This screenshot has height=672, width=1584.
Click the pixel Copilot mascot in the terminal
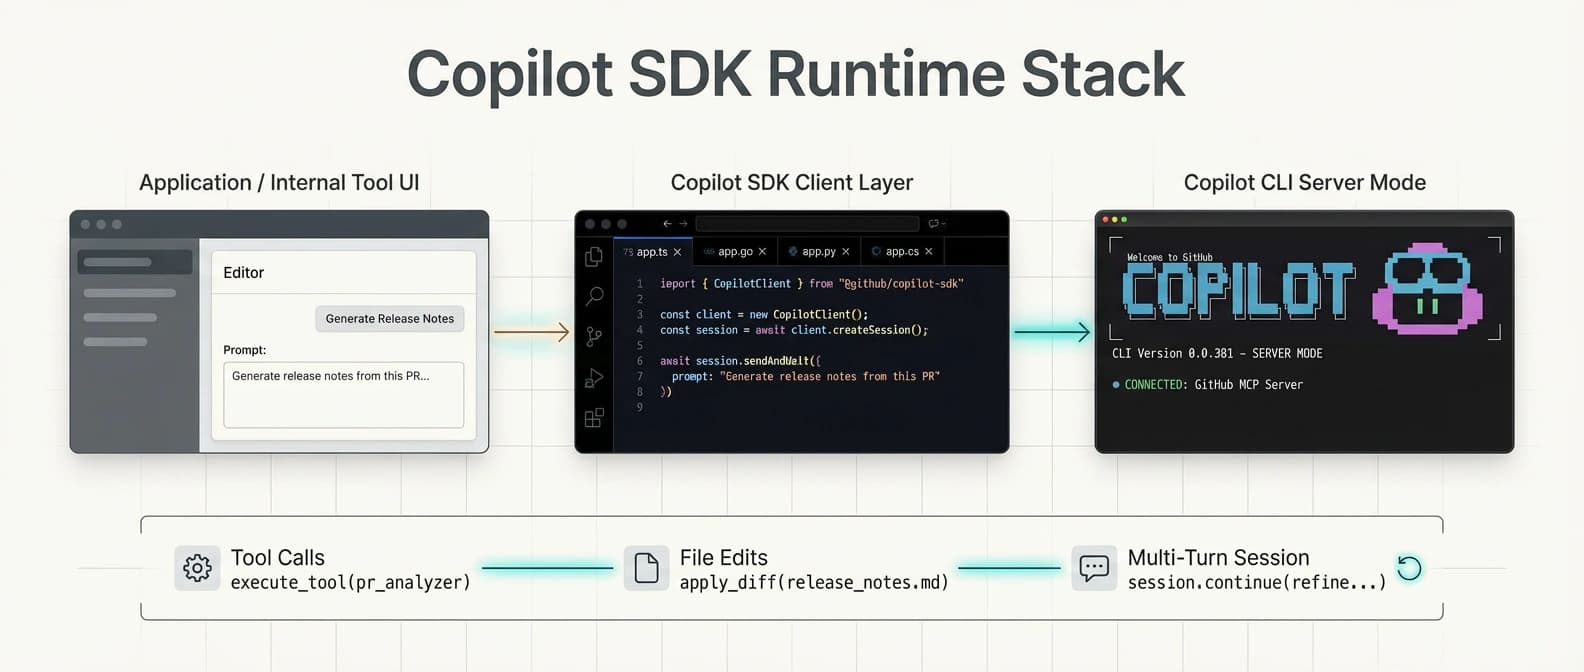(x=1427, y=288)
